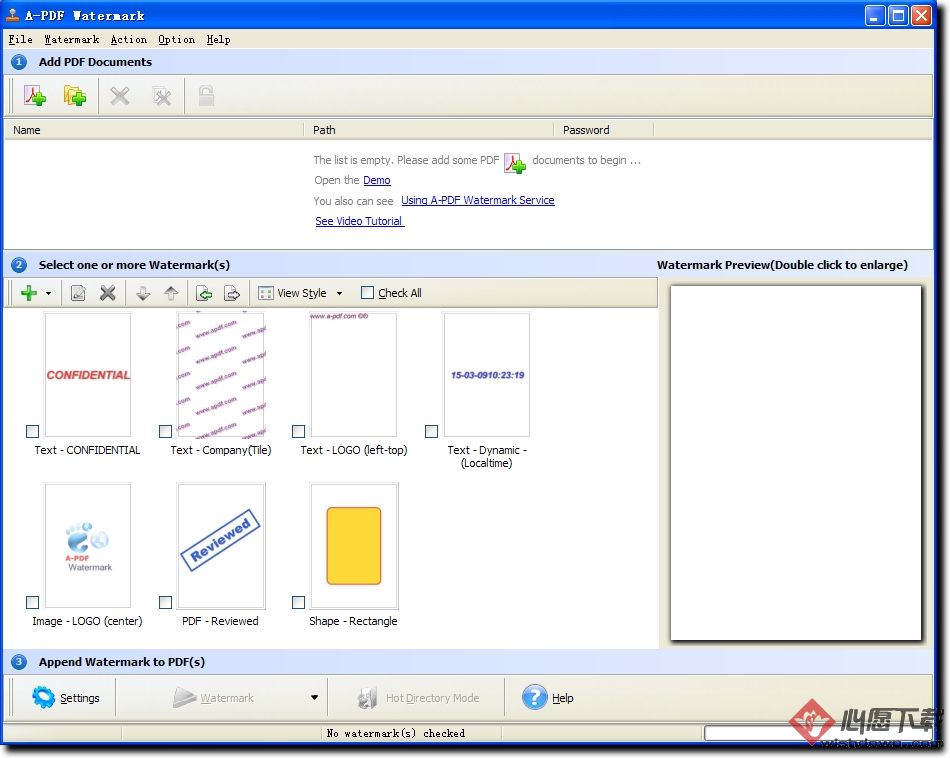Click the Clear all documents icon
This screenshot has height=758, width=950.
(x=161, y=96)
